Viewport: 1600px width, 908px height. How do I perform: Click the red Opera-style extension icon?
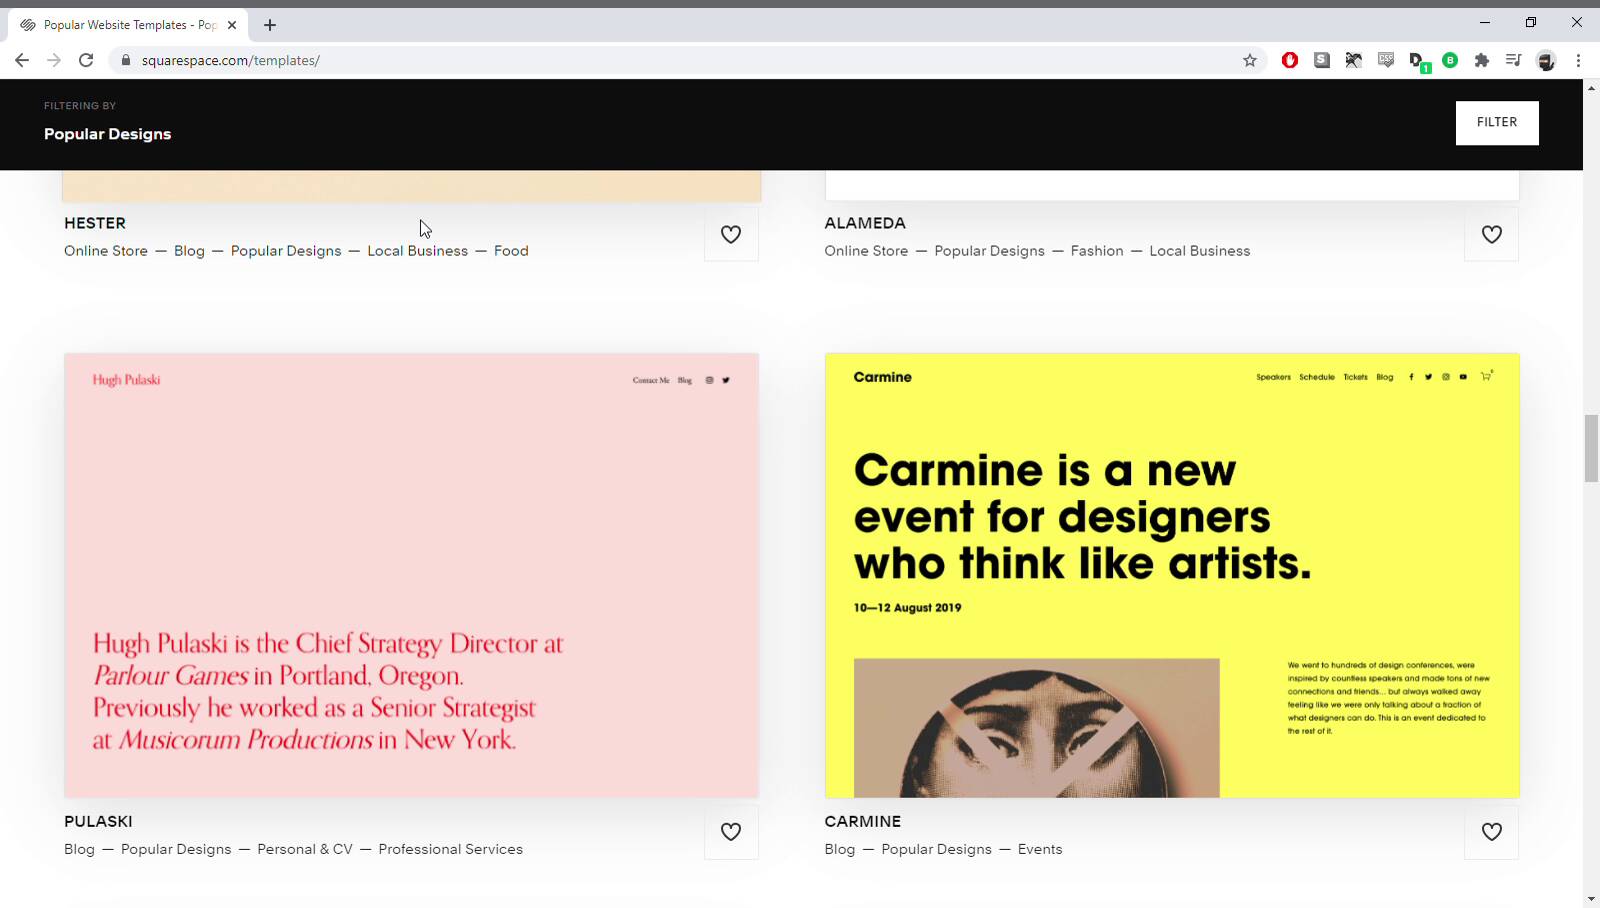click(x=1290, y=60)
